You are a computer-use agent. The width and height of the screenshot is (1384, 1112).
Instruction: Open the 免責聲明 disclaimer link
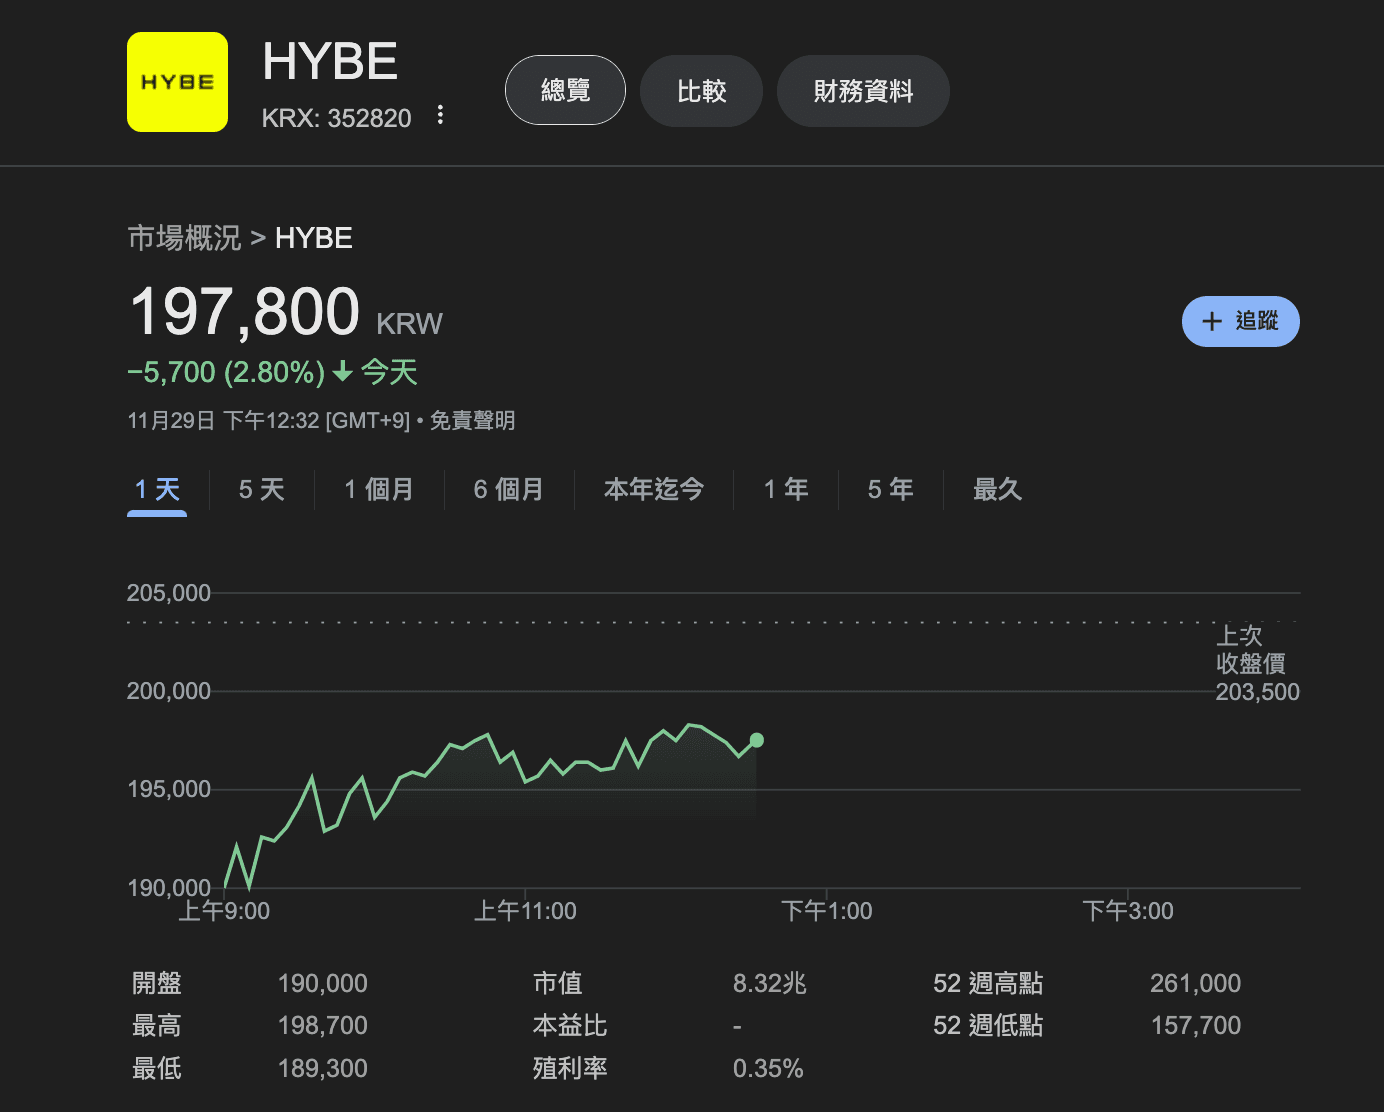tap(472, 421)
